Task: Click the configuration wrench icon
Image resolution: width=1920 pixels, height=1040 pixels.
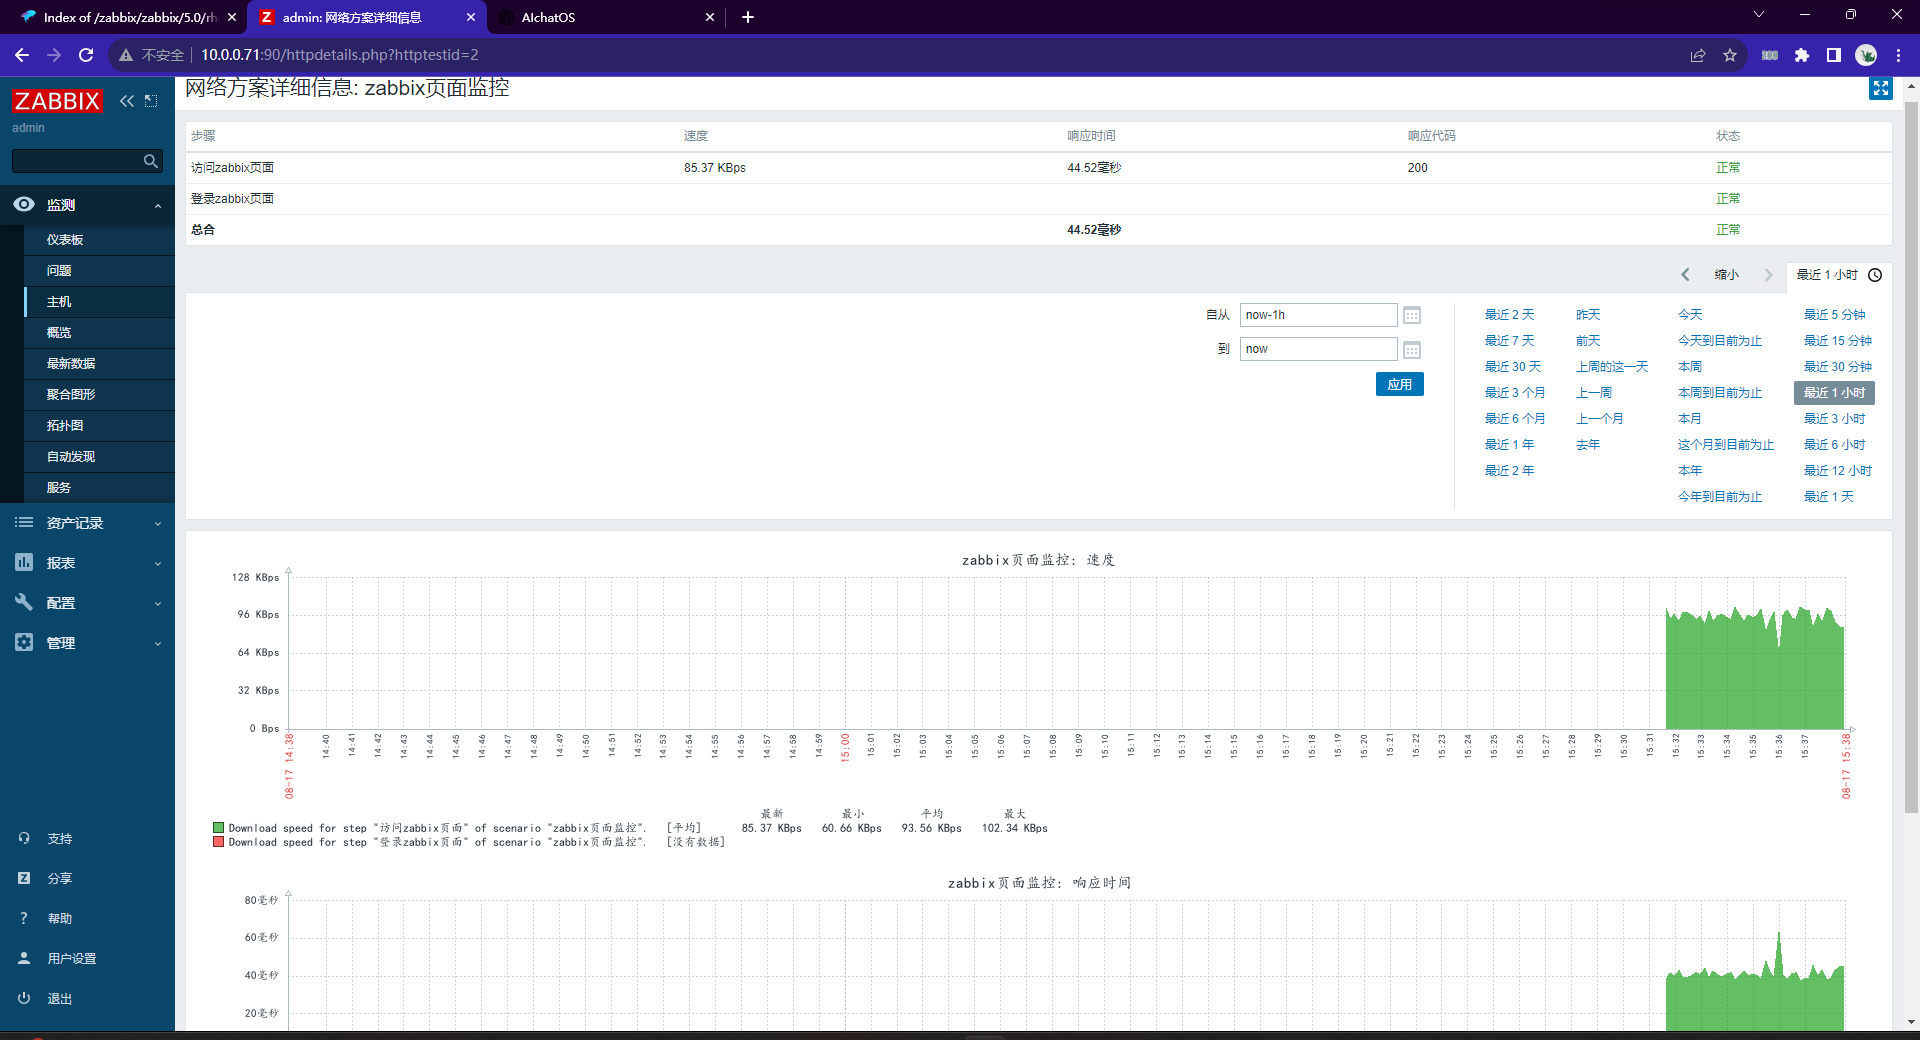Action: pos(24,602)
